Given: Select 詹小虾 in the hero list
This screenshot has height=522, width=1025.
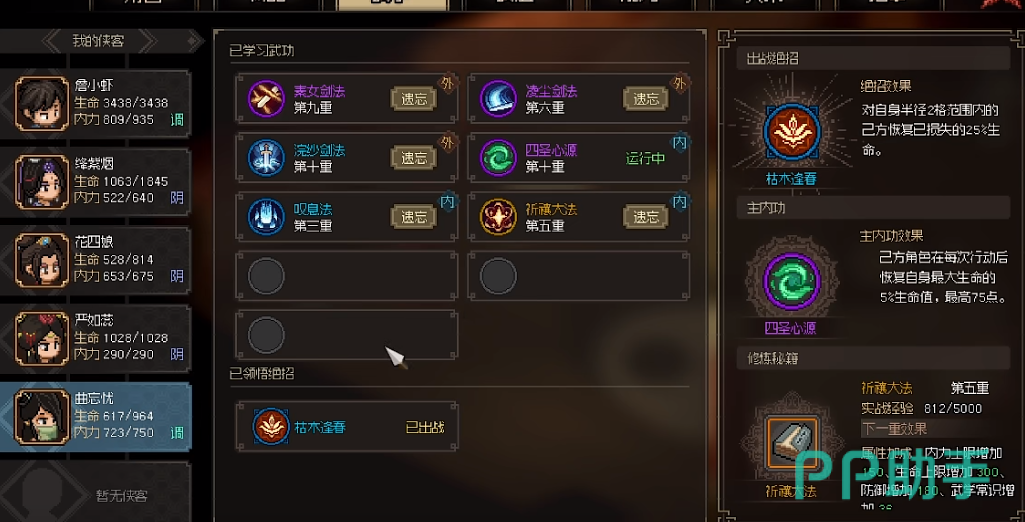Looking at the screenshot, I should [96, 103].
